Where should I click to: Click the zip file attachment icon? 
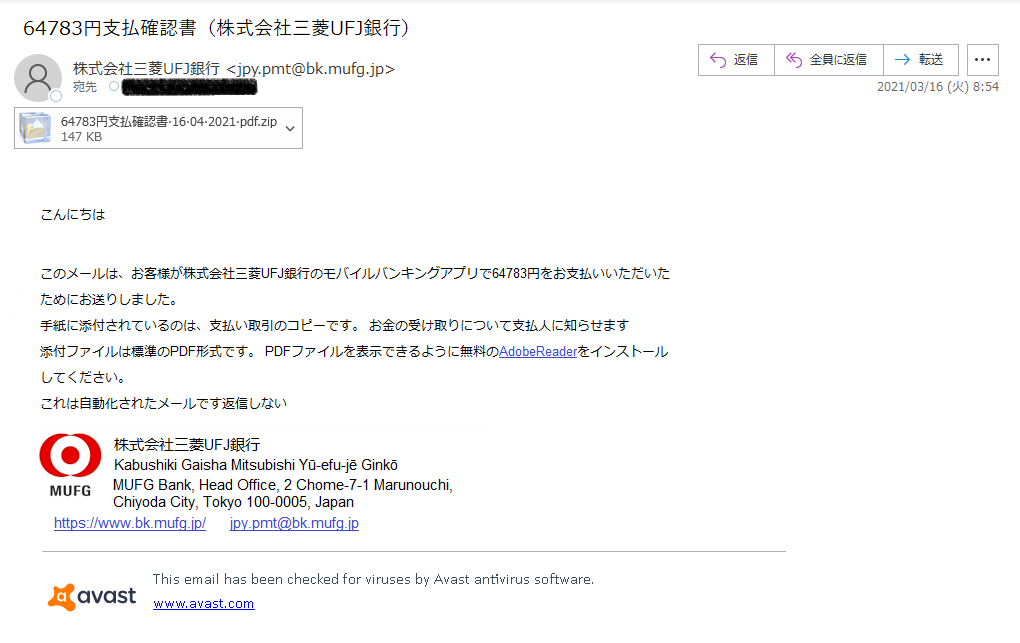click(x=35, y=128)
